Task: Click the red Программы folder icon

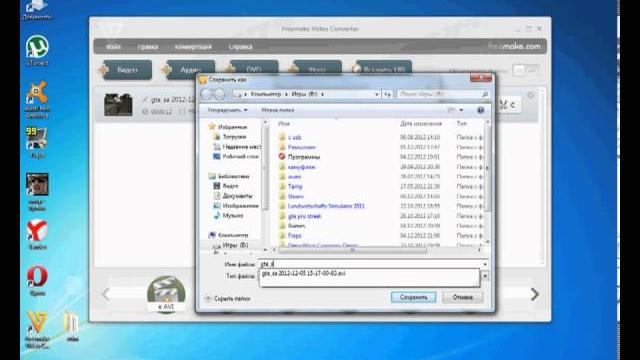Action: point(282,156)
